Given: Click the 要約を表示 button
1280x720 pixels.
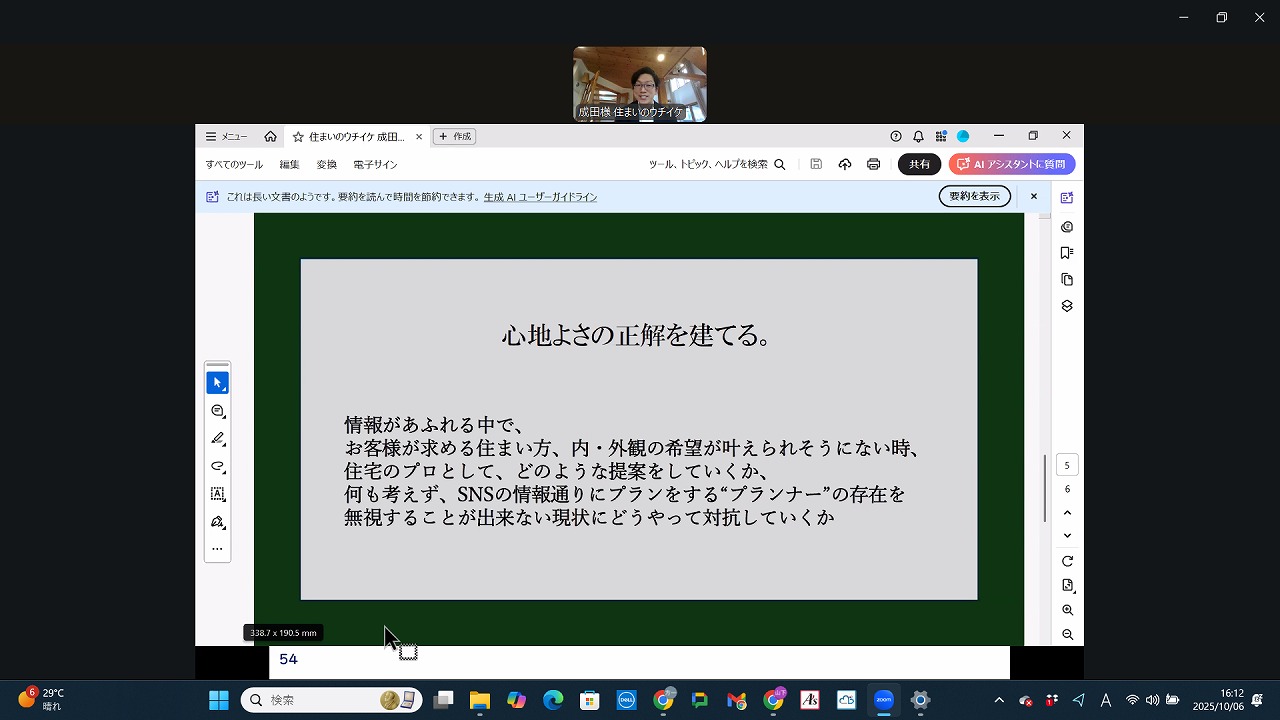Looking at the screenshot, I should click(x=974, y=196).
